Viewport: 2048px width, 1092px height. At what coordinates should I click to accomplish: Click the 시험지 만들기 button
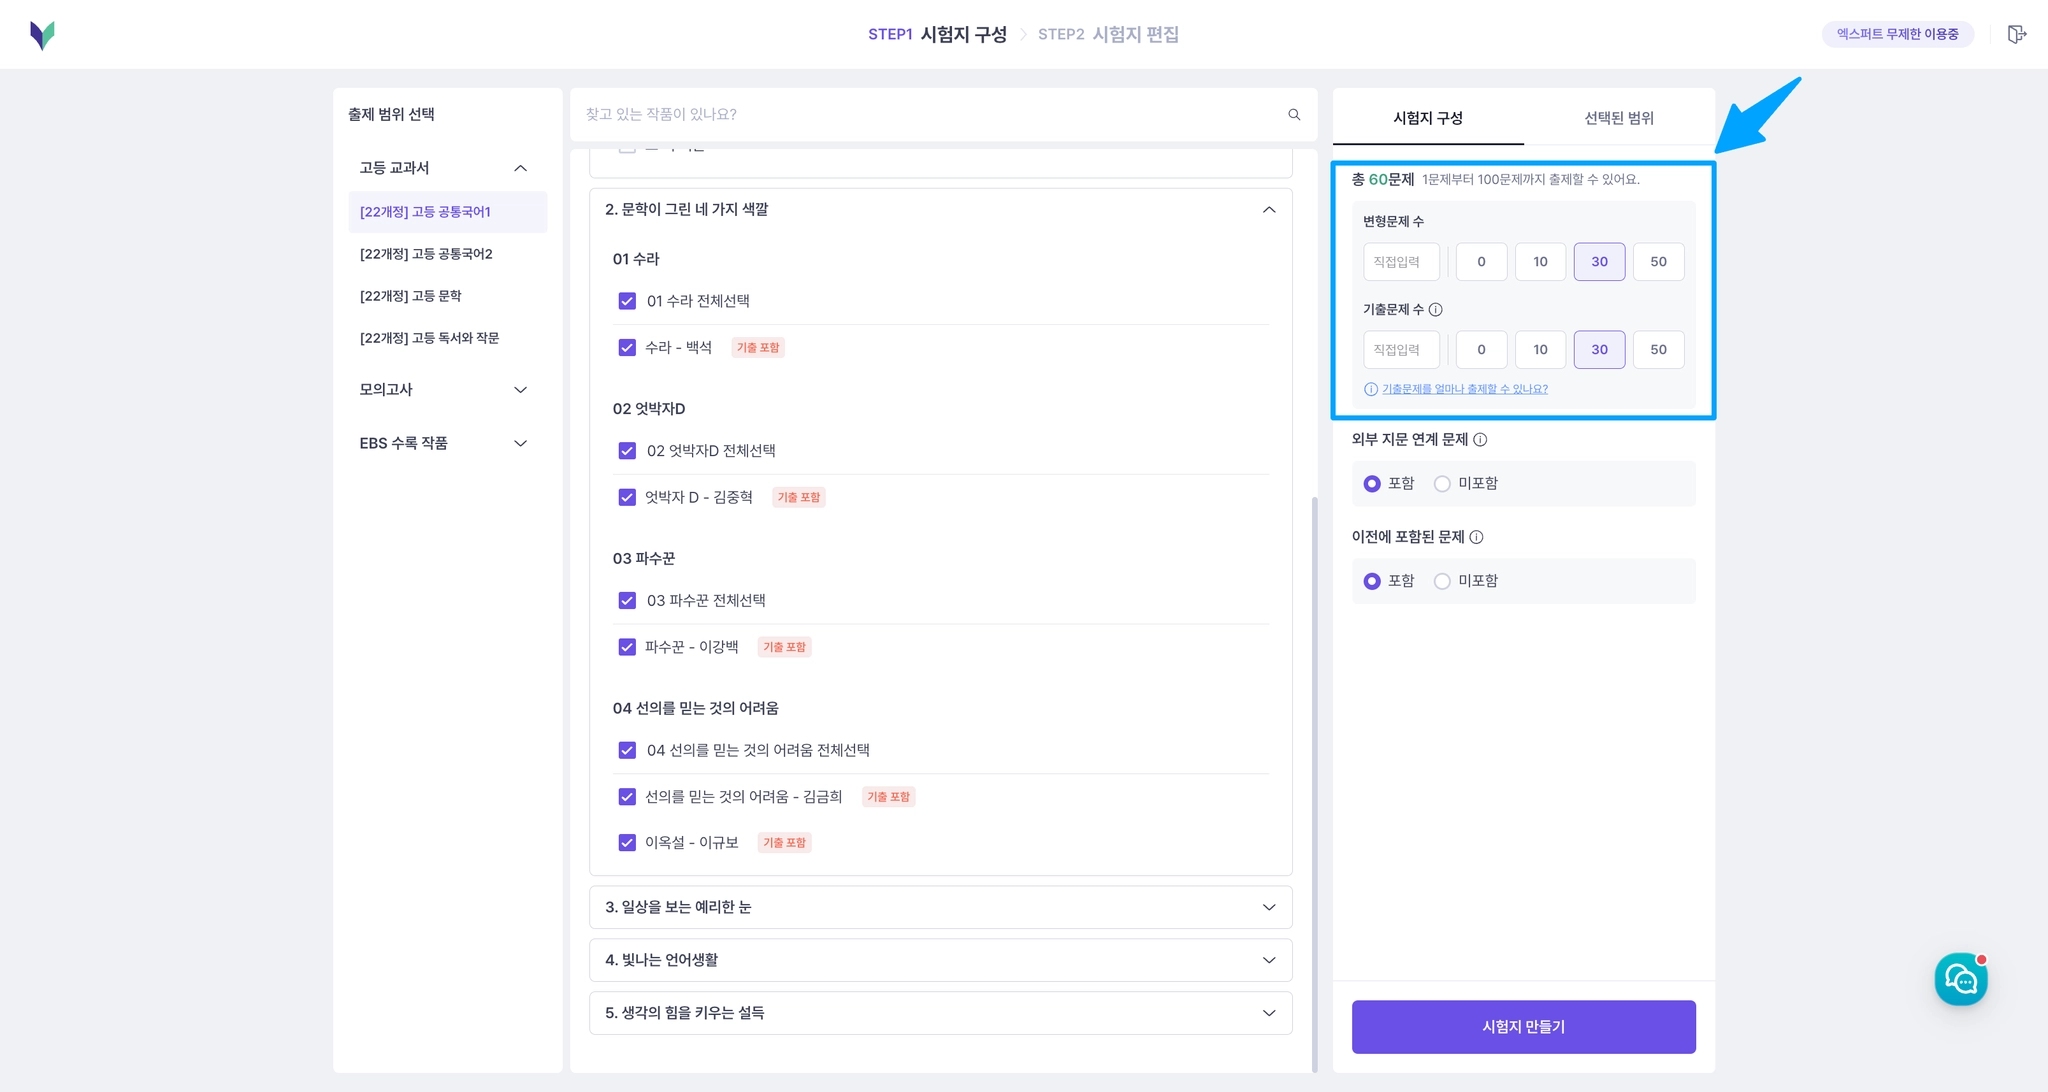1523,1027
